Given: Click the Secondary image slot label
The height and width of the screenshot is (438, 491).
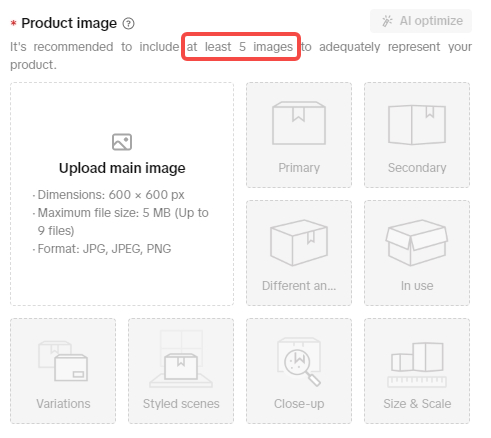Looking at the screenshot, I should 417,168.
